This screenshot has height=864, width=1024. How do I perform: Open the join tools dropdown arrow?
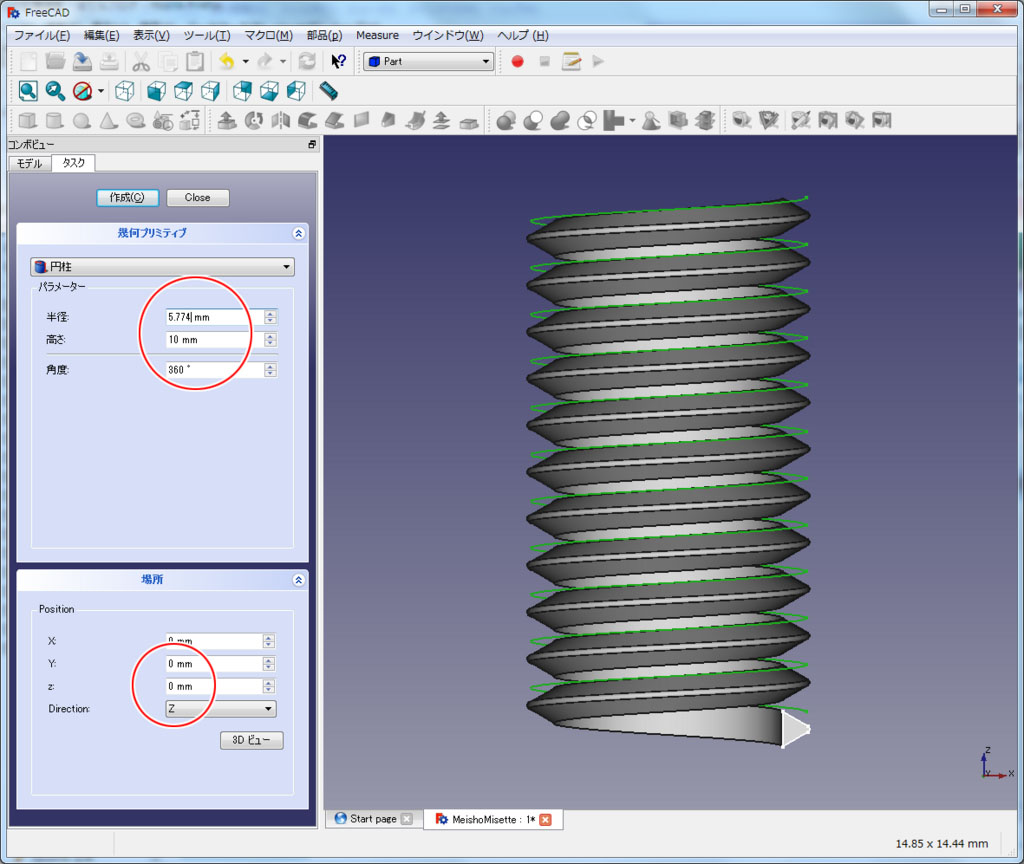tap(632, 120)
